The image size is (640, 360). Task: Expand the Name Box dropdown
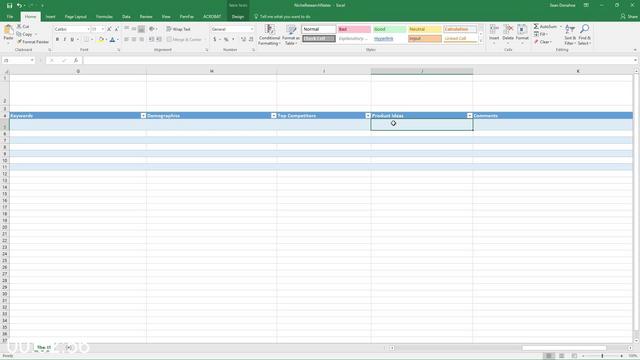(x=32, y=60)
